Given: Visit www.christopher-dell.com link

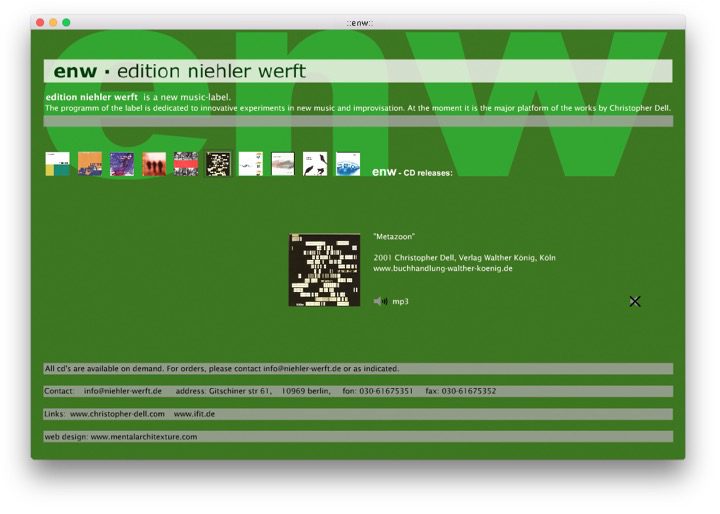Looking at the screenshot, I should (118, 414).
